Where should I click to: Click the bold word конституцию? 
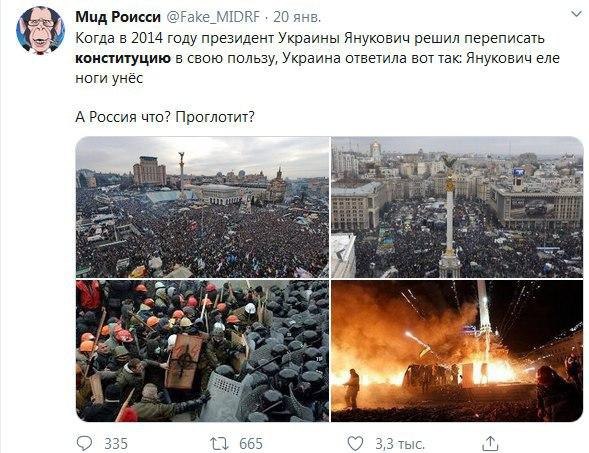click(123, 58)
